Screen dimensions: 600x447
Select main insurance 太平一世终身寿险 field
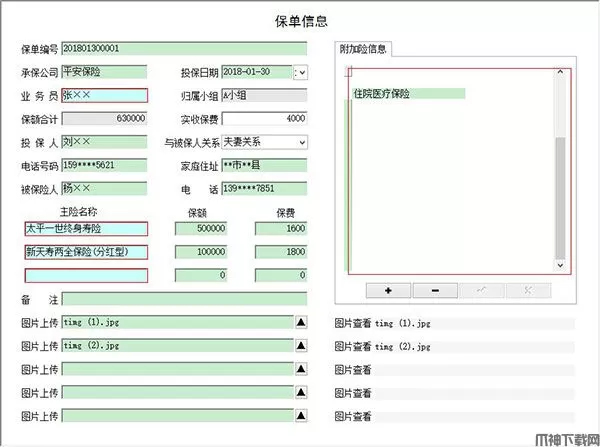point(86,229)
